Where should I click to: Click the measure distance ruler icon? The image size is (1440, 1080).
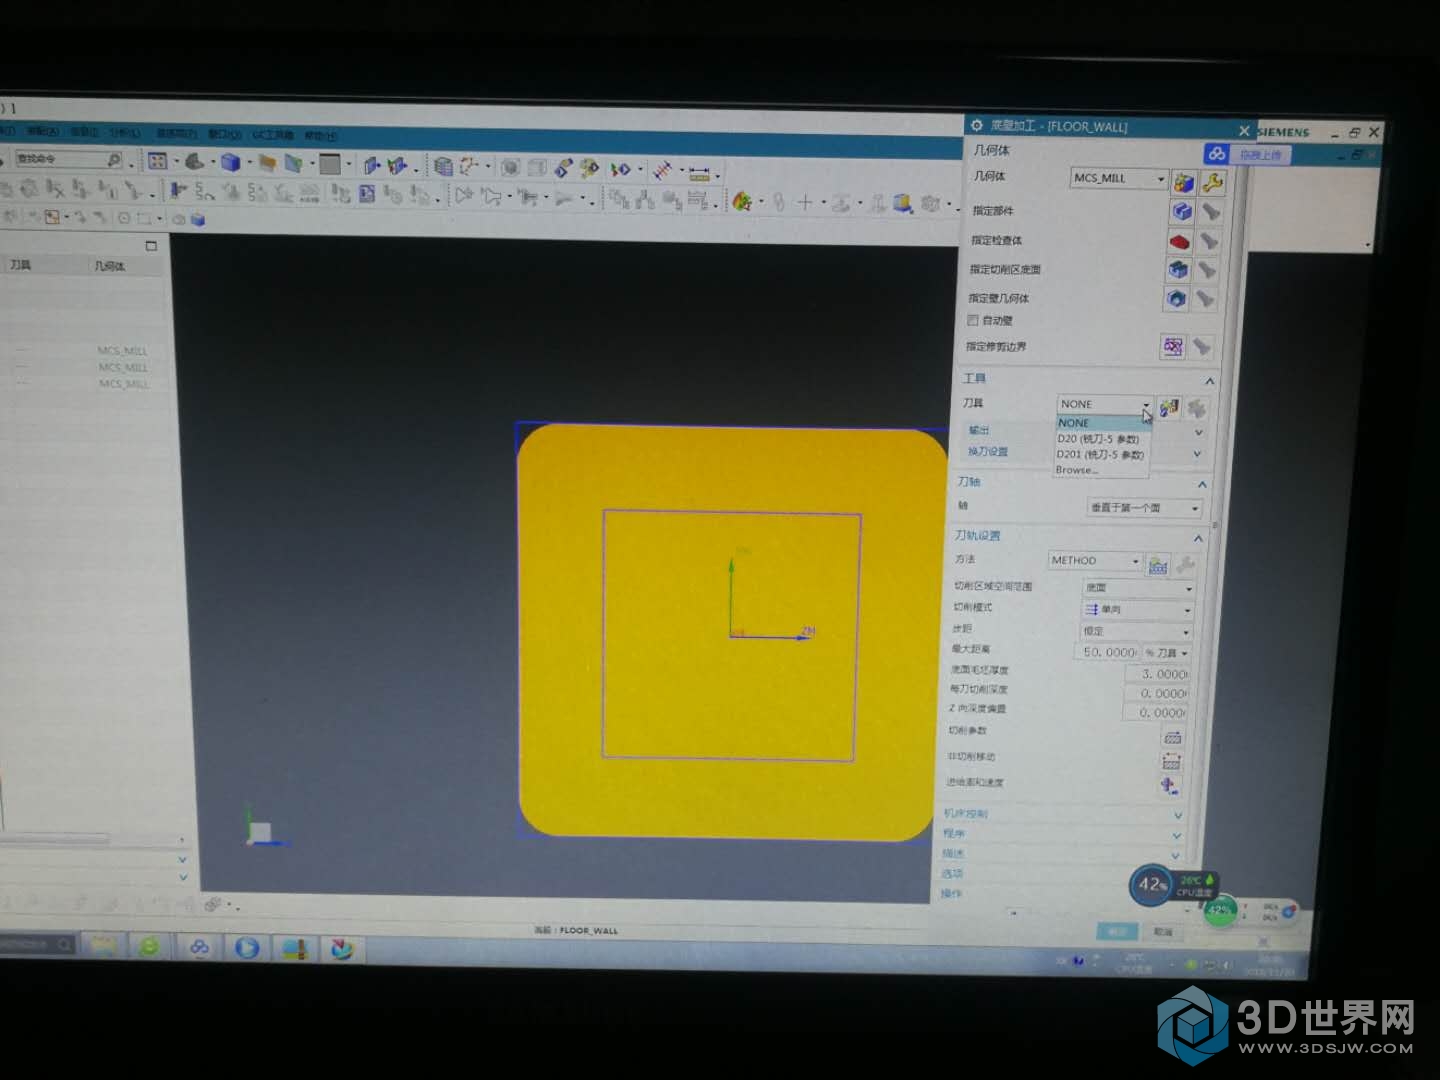point(699,172)
